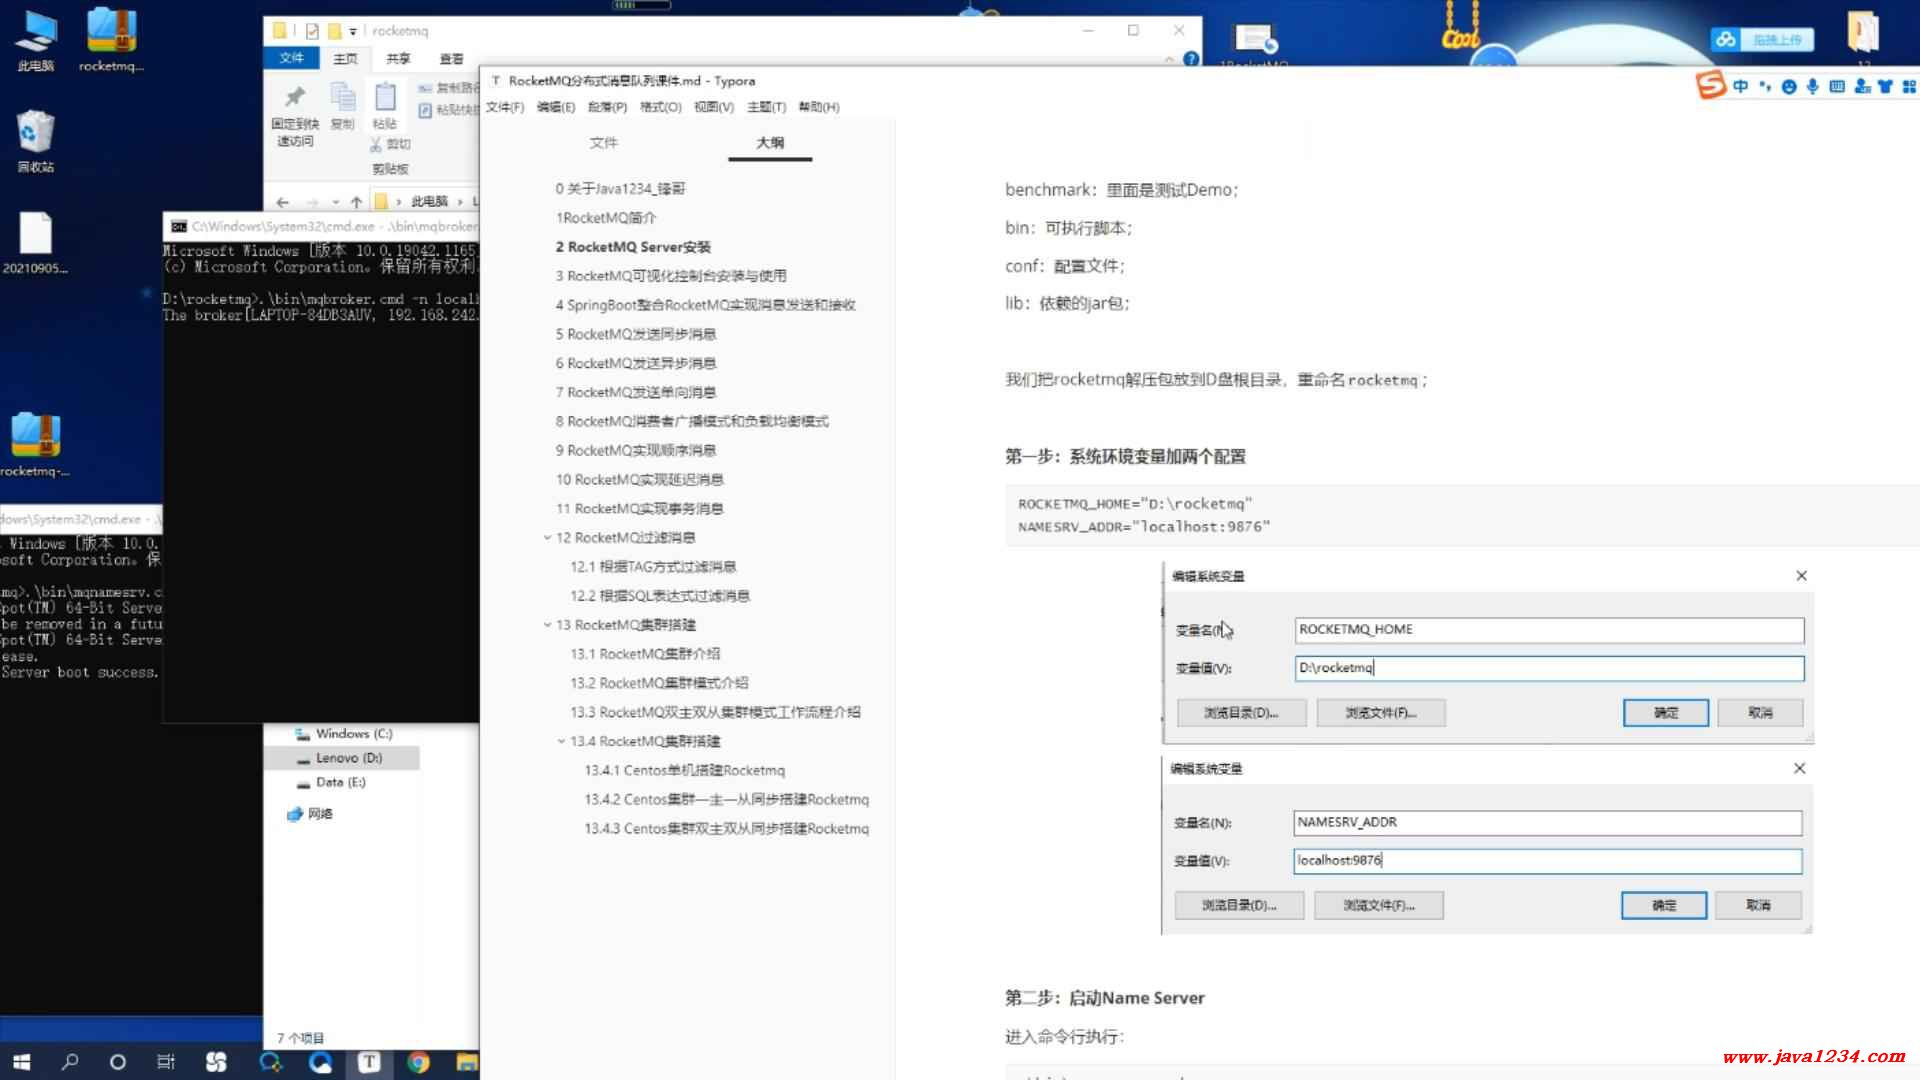Jump to 3 RocketMQ可视化控制台安装与使用
This screenshot has width=1920, height=1080.
671,276
